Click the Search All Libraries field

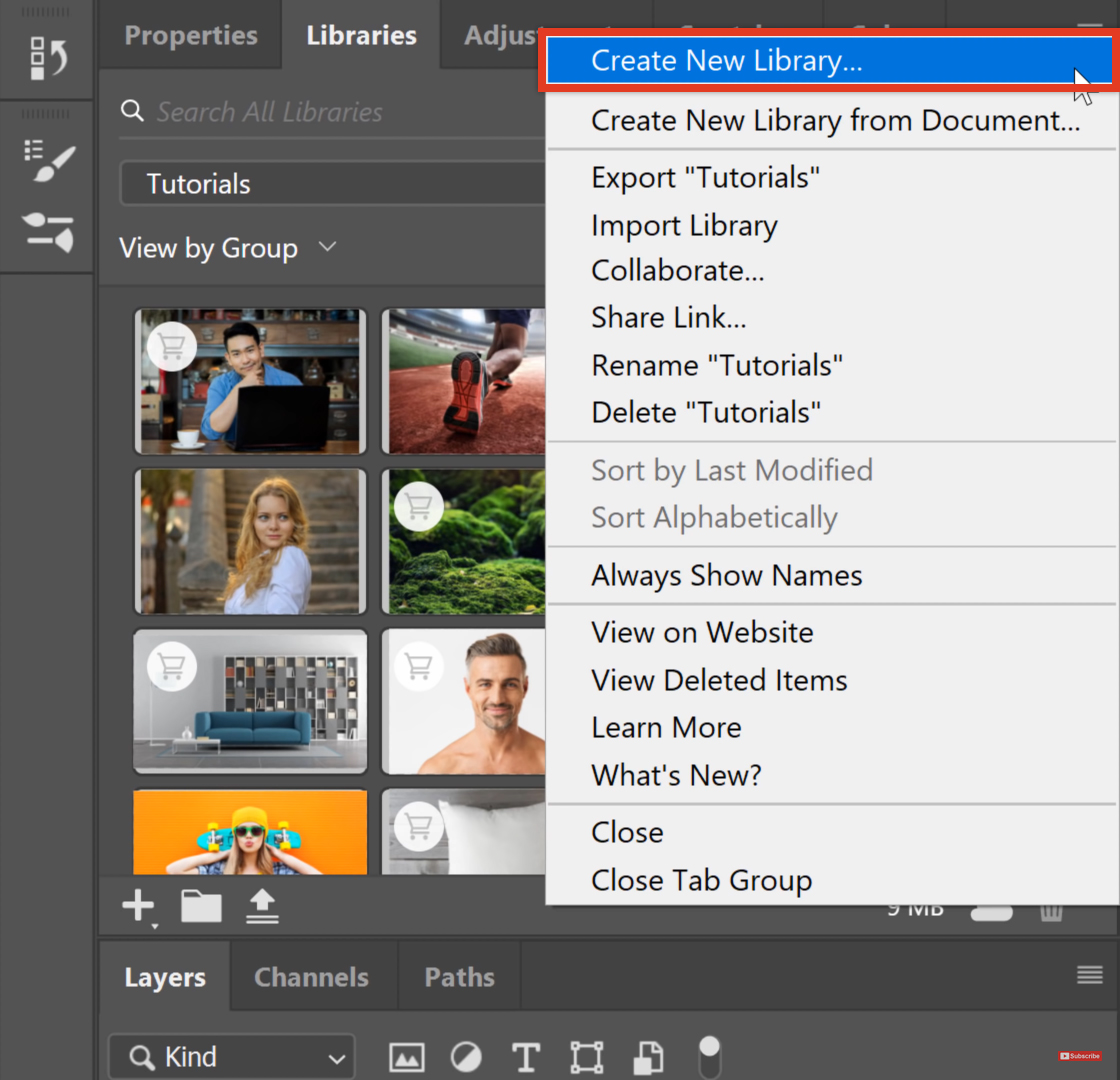click(333, 112)
